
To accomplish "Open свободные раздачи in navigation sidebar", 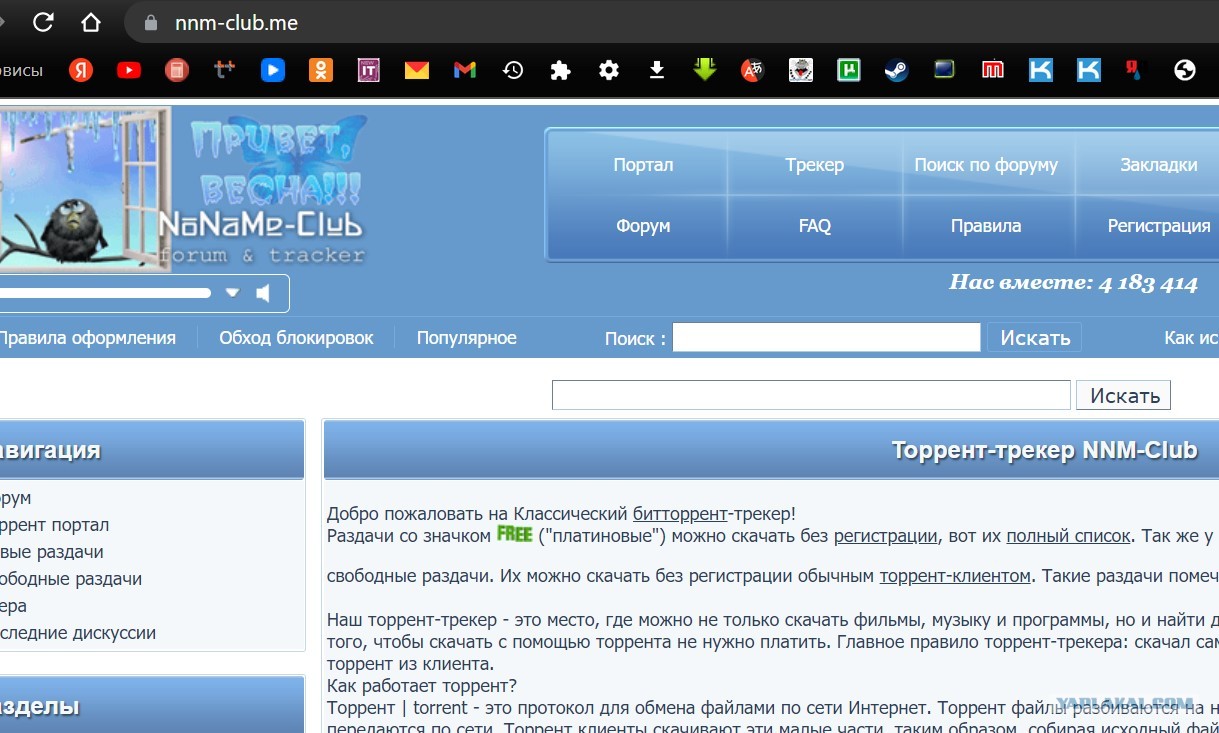I will (x=71, y=579).
